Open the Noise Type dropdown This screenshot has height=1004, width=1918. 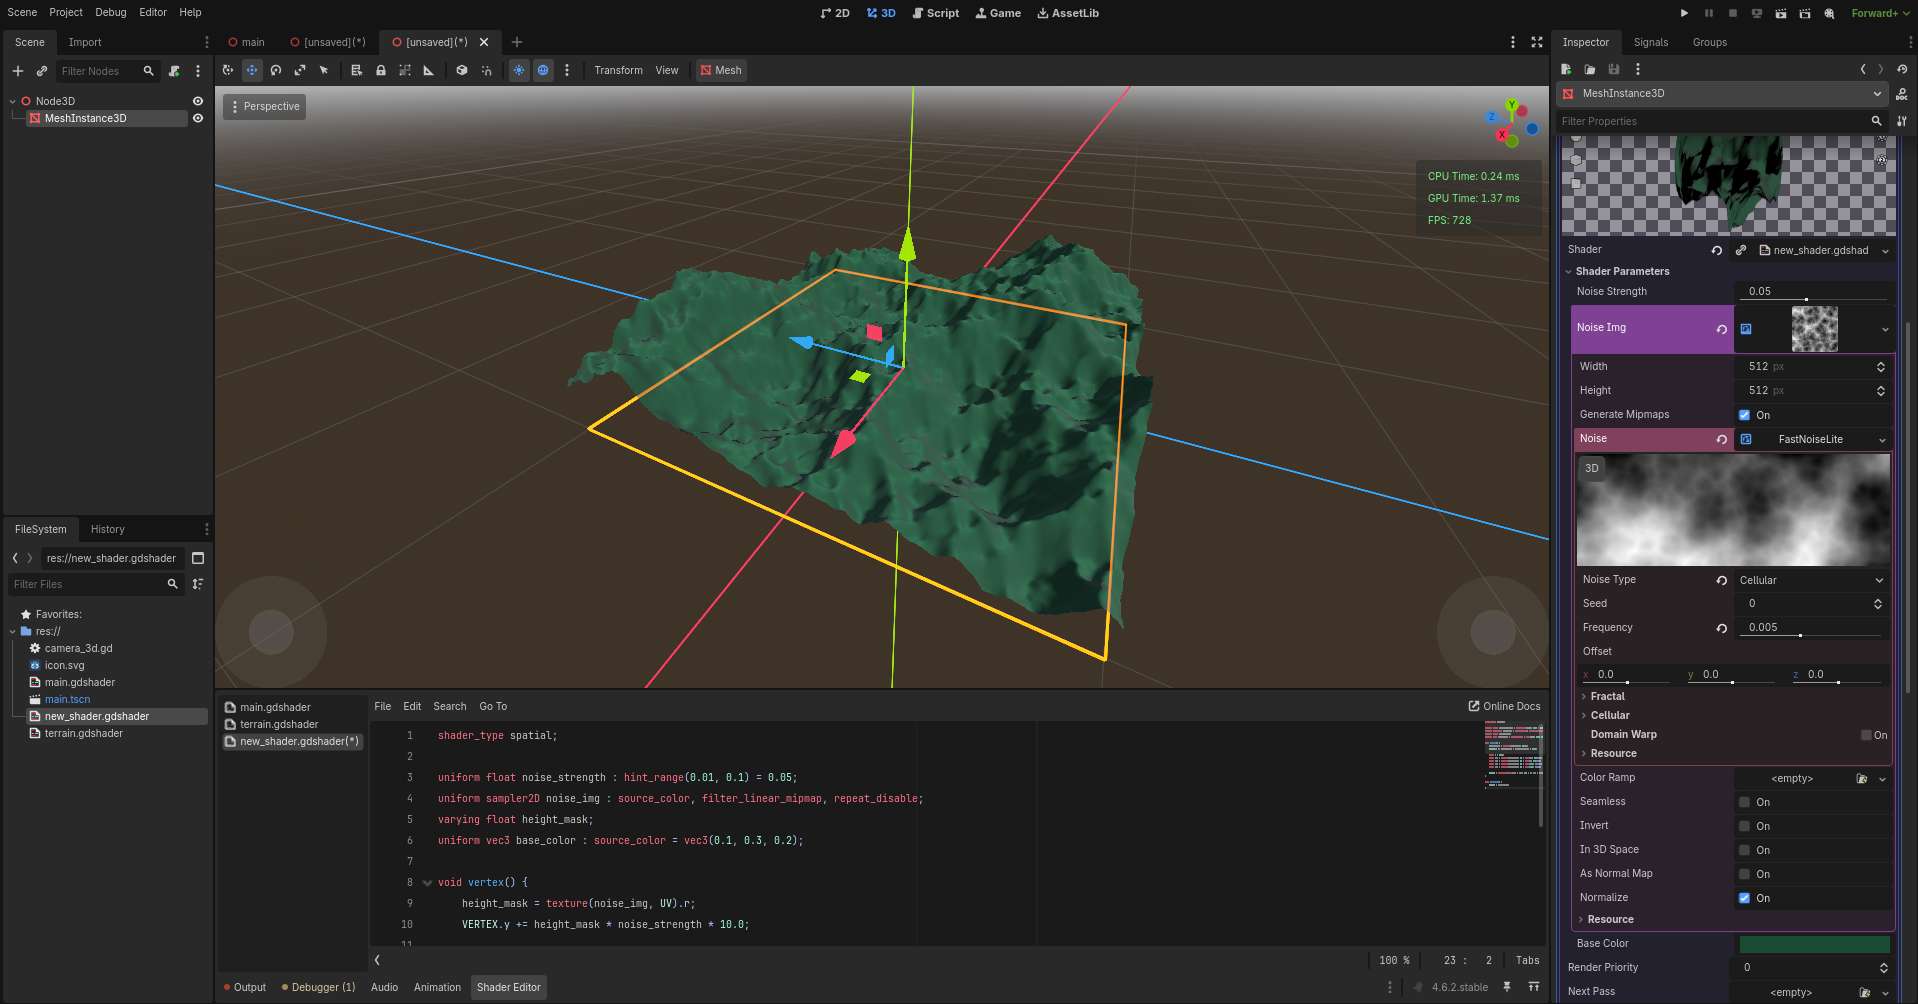coord(1811,580)
